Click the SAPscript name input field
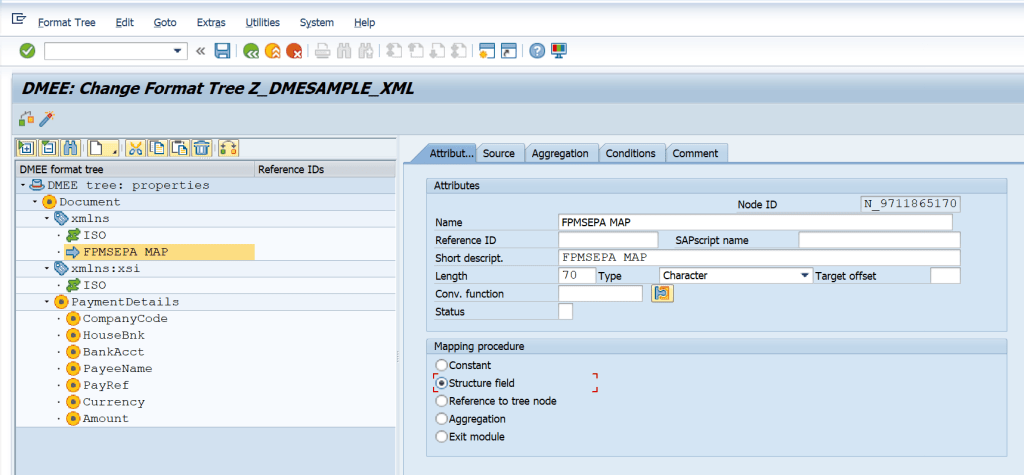Image resolution: width=1024 pixels, height=475 pixels. pos(879,240)
